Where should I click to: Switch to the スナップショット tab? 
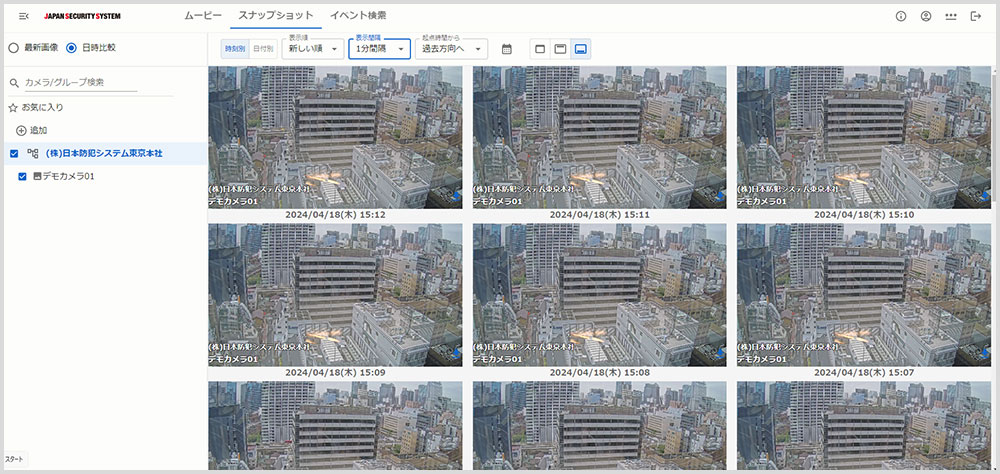[x=276, y=15]
